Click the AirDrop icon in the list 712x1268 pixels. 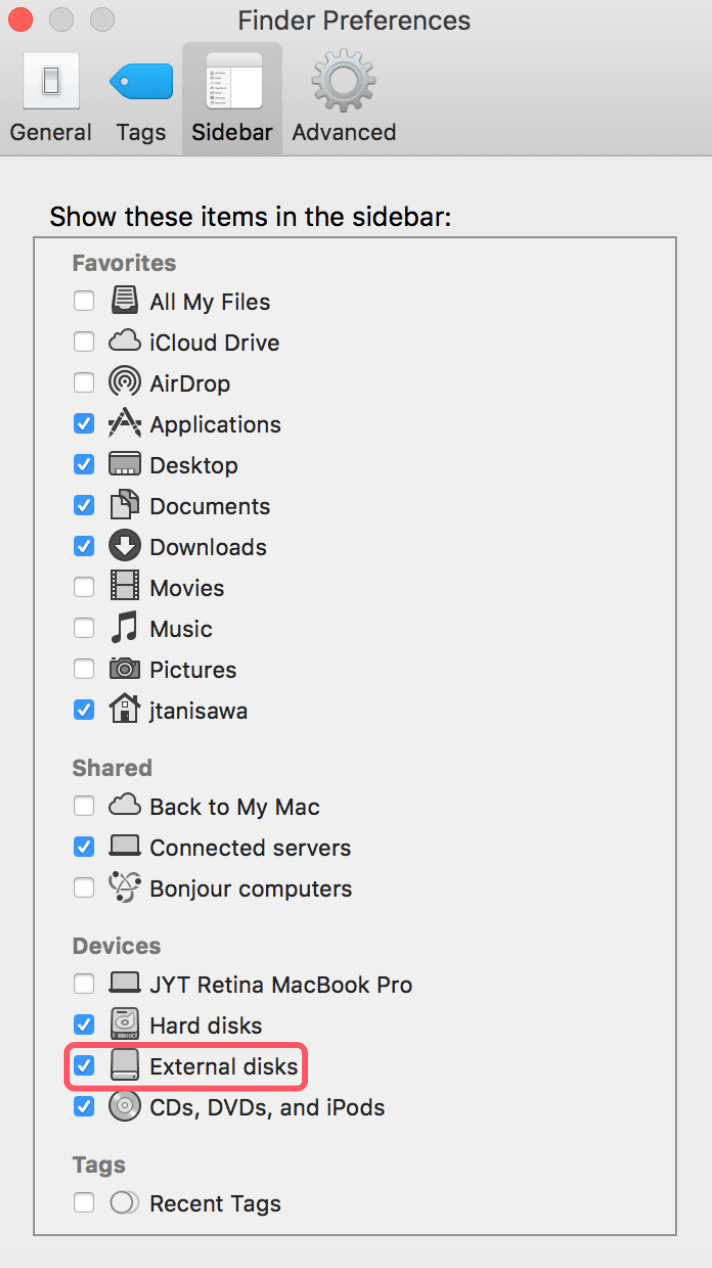click(x=124, y=383)
